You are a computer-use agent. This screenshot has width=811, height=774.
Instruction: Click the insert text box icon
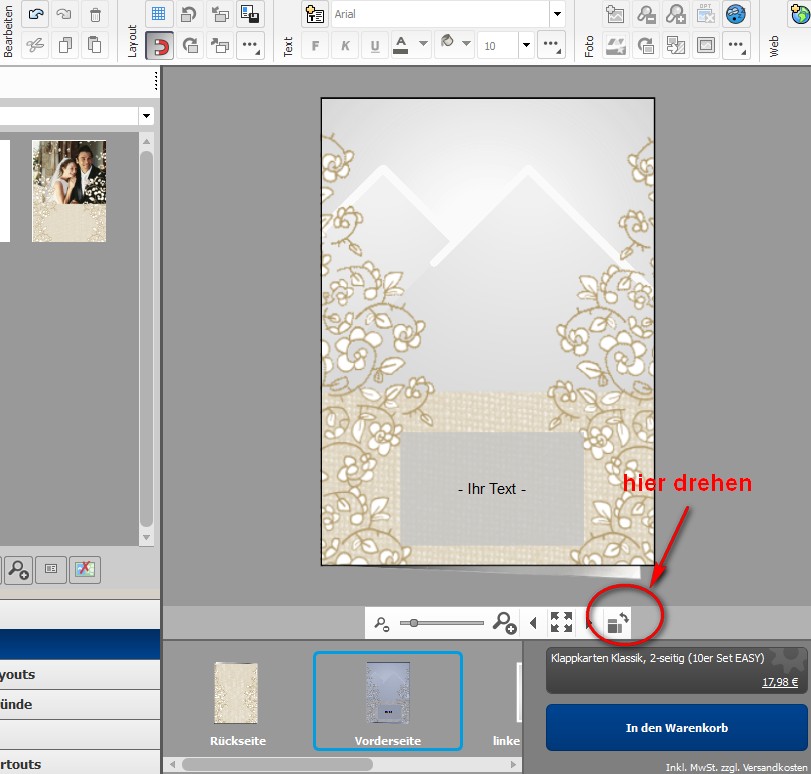click(x=316, y=14)
